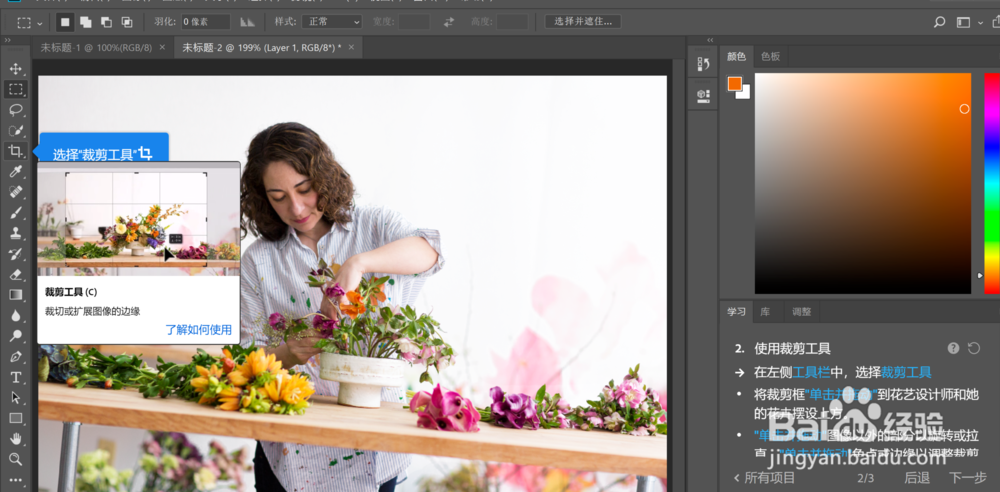This screenshot has width=1000, height=492.
Task: Click the orange foreground color swatch
Action: coord(734,83)
